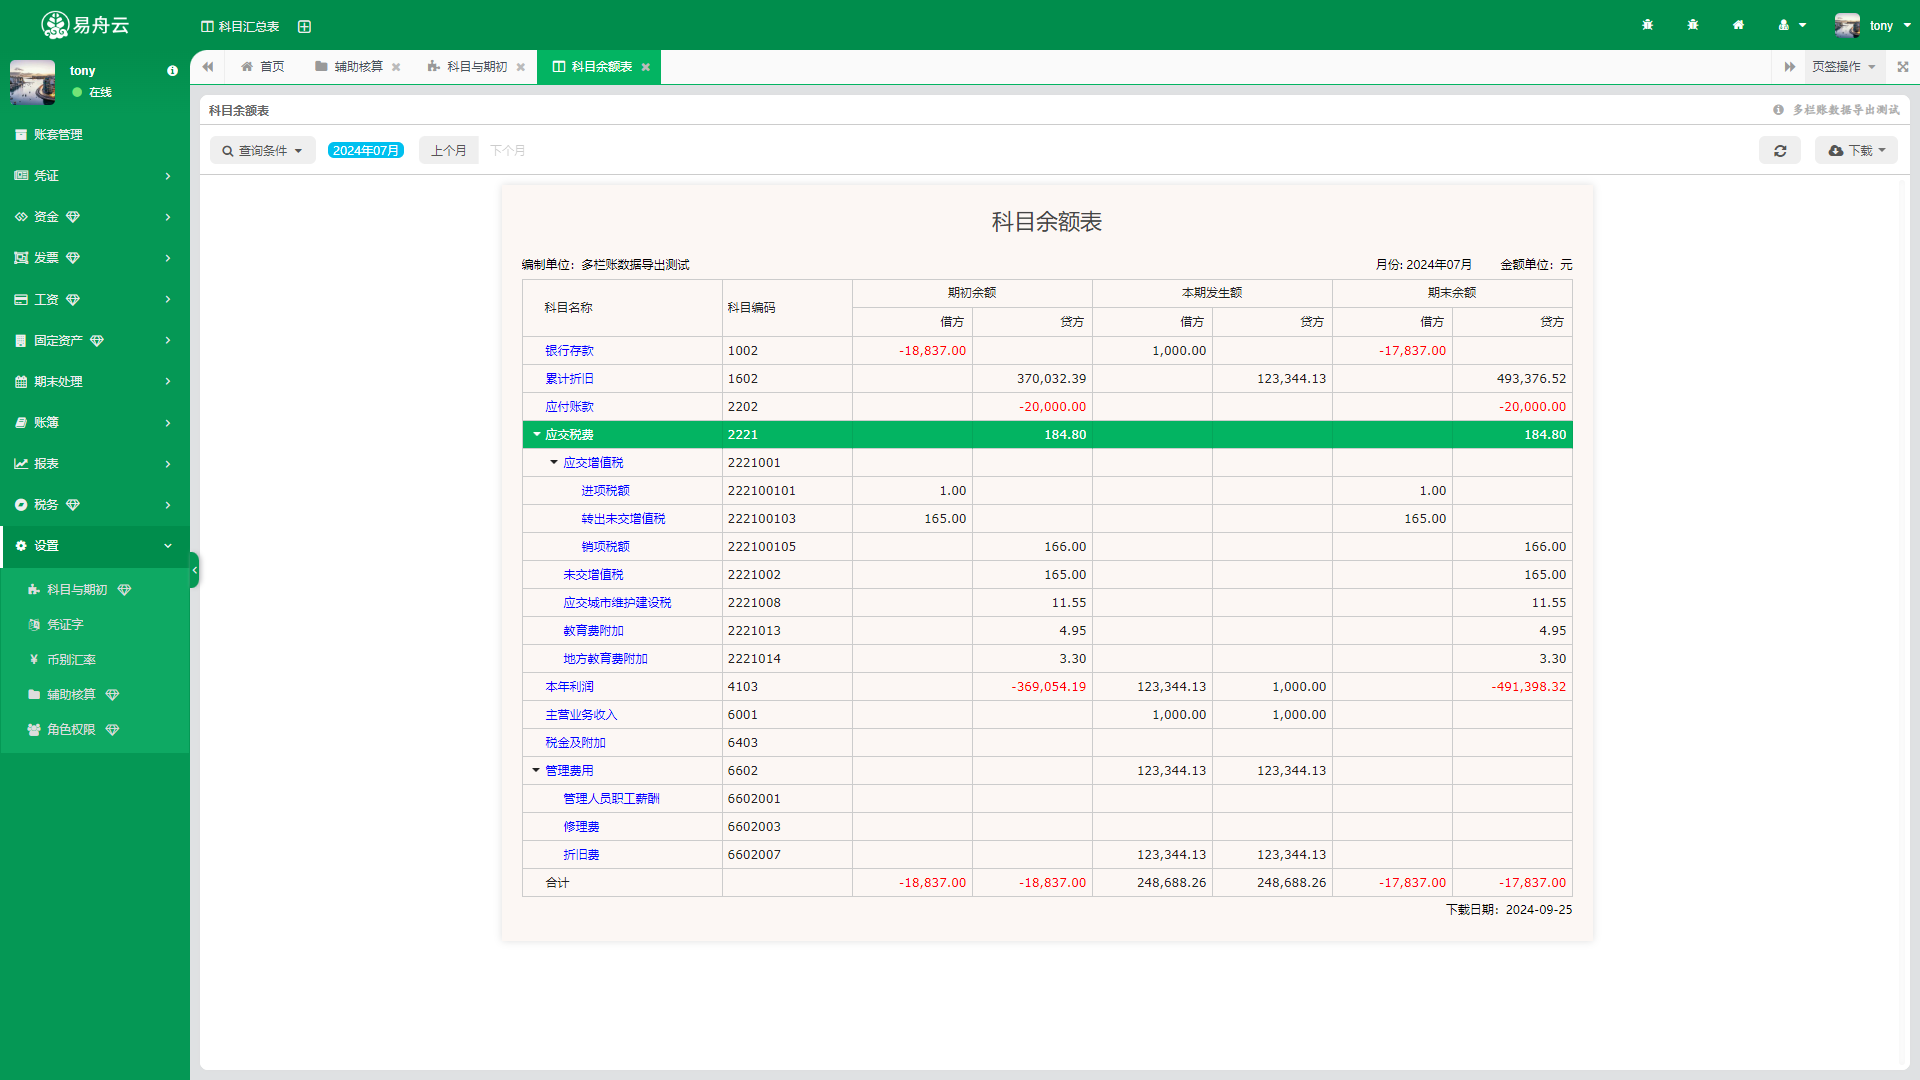Expand the 报表 sidebar menu

[95, 463]
